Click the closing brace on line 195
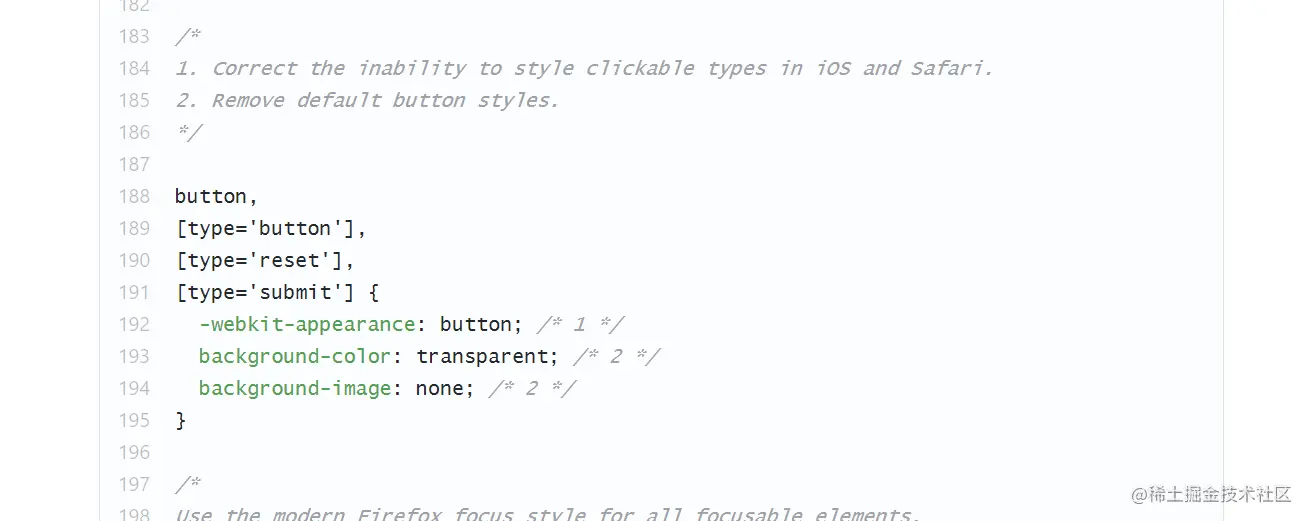This screenshot has height=521, width=1308. (x=181, y=420)
